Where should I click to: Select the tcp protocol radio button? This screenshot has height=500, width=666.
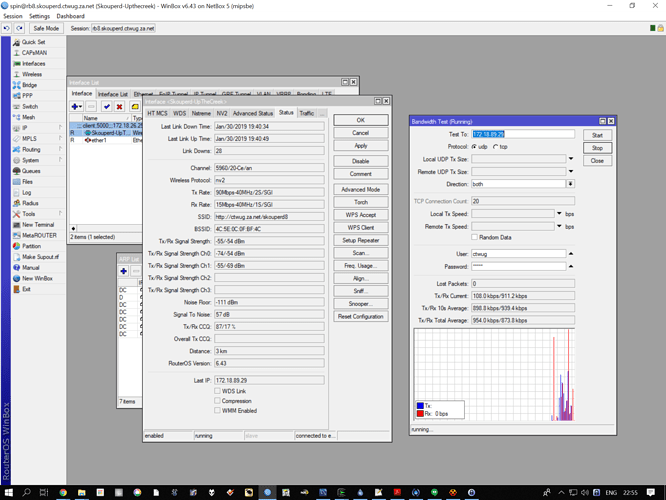coord(497,146)
